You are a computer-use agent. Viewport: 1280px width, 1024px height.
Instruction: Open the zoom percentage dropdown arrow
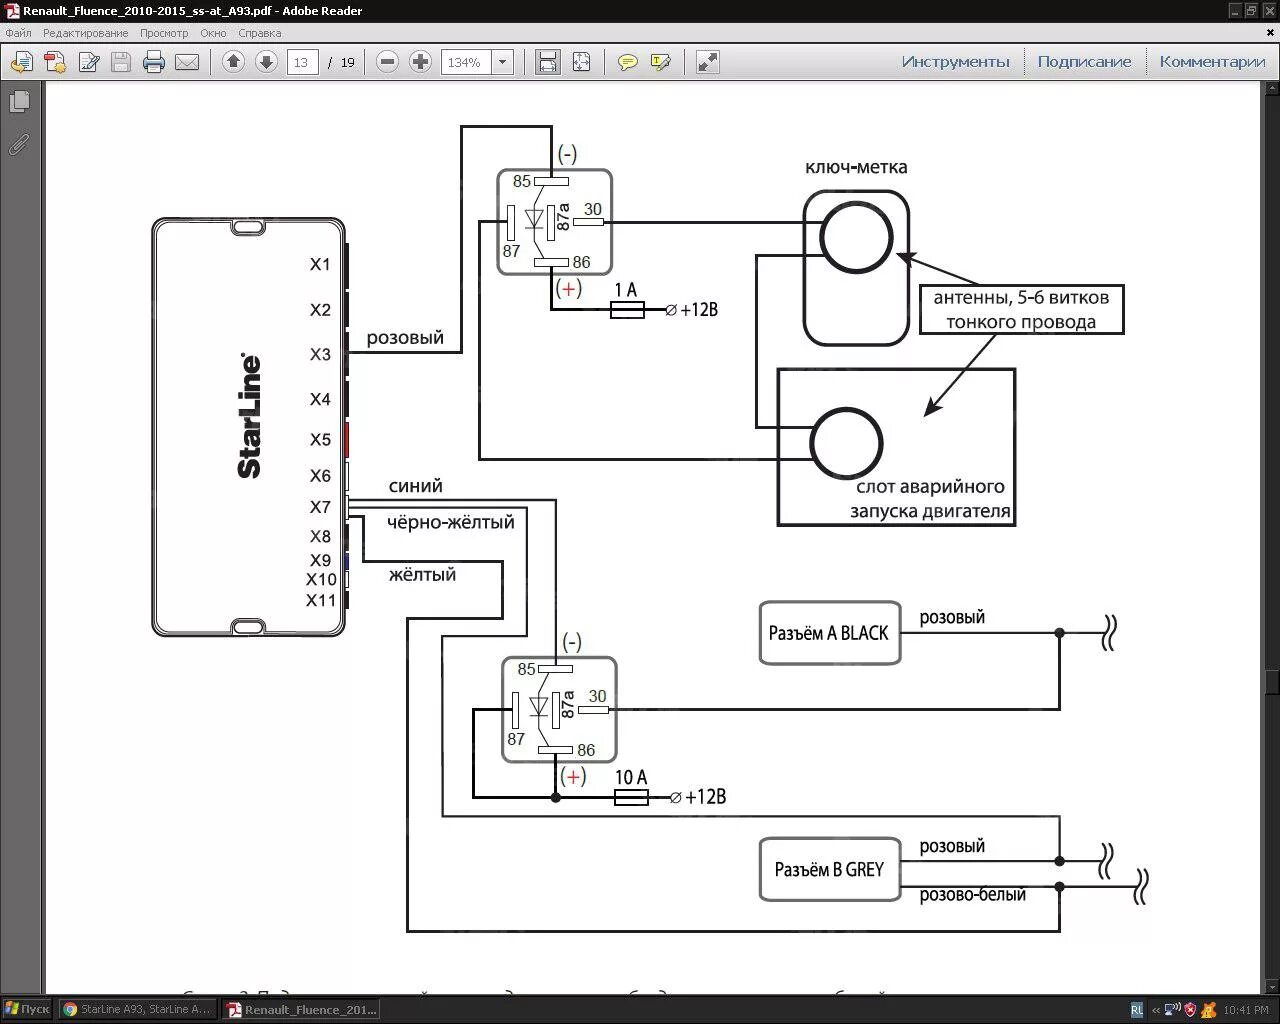(503, 62)
